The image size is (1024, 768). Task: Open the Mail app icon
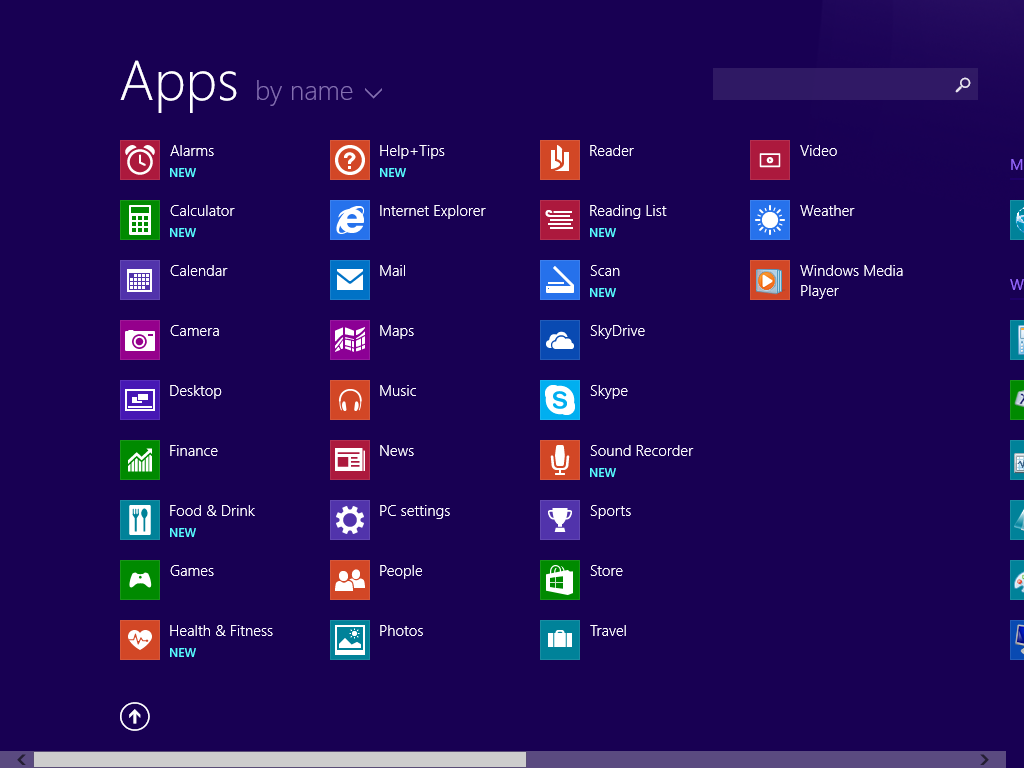(350, 280)
